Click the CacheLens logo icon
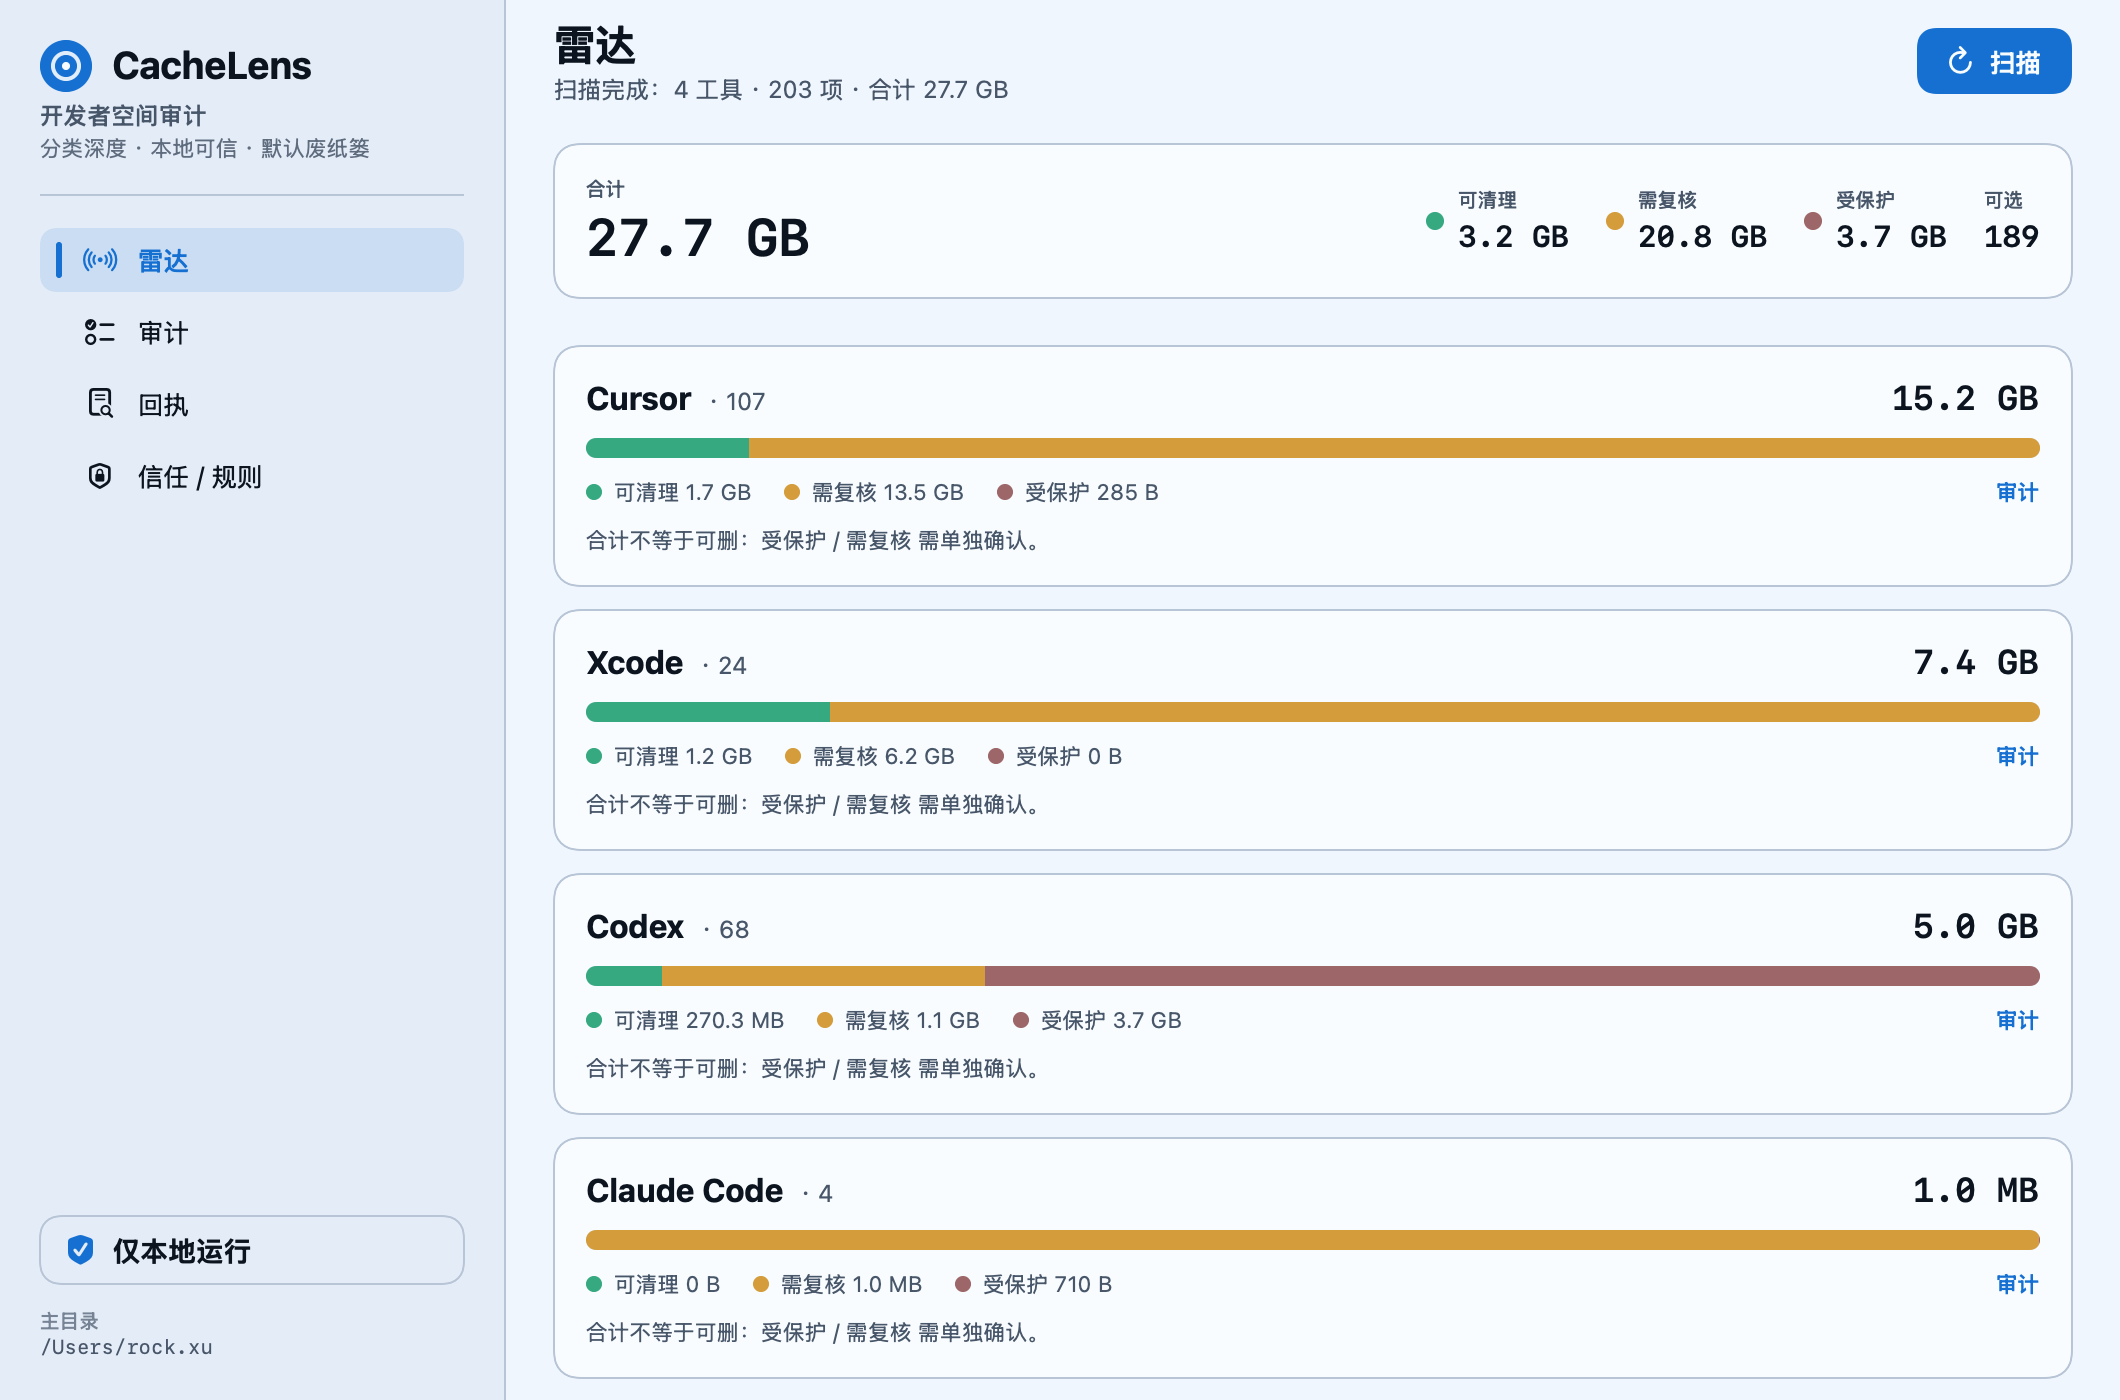2120x1400 pixels. pyautogui.click(x=66, y=66)
